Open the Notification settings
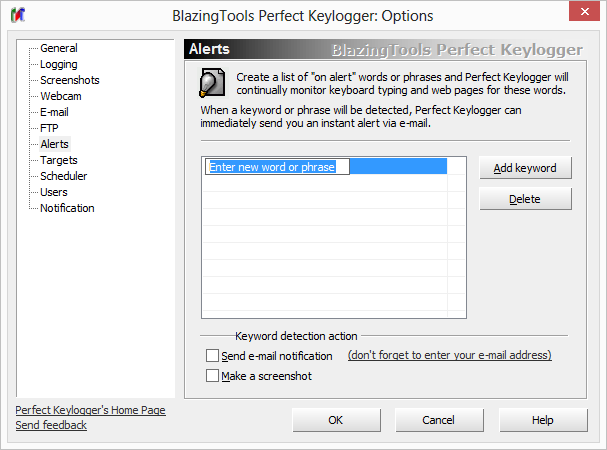Viewport: 607px width, 450px height. coord(67,208)
